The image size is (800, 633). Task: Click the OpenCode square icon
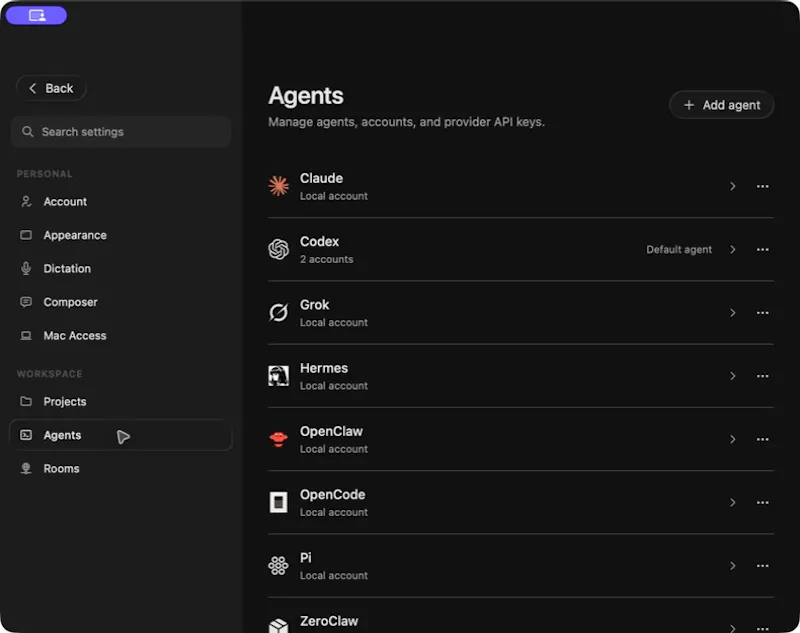[x=279, y=502]
